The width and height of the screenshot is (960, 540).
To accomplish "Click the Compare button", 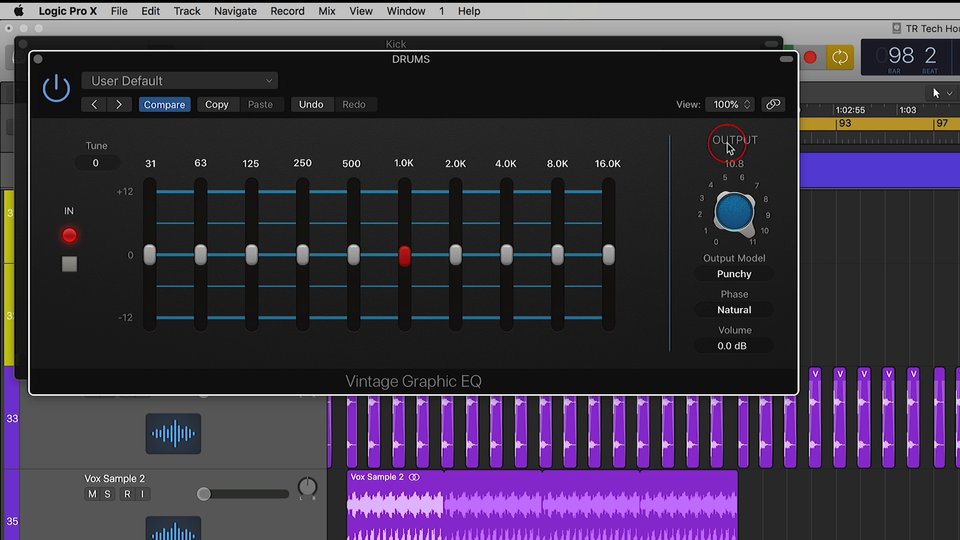I will [164, 105].
